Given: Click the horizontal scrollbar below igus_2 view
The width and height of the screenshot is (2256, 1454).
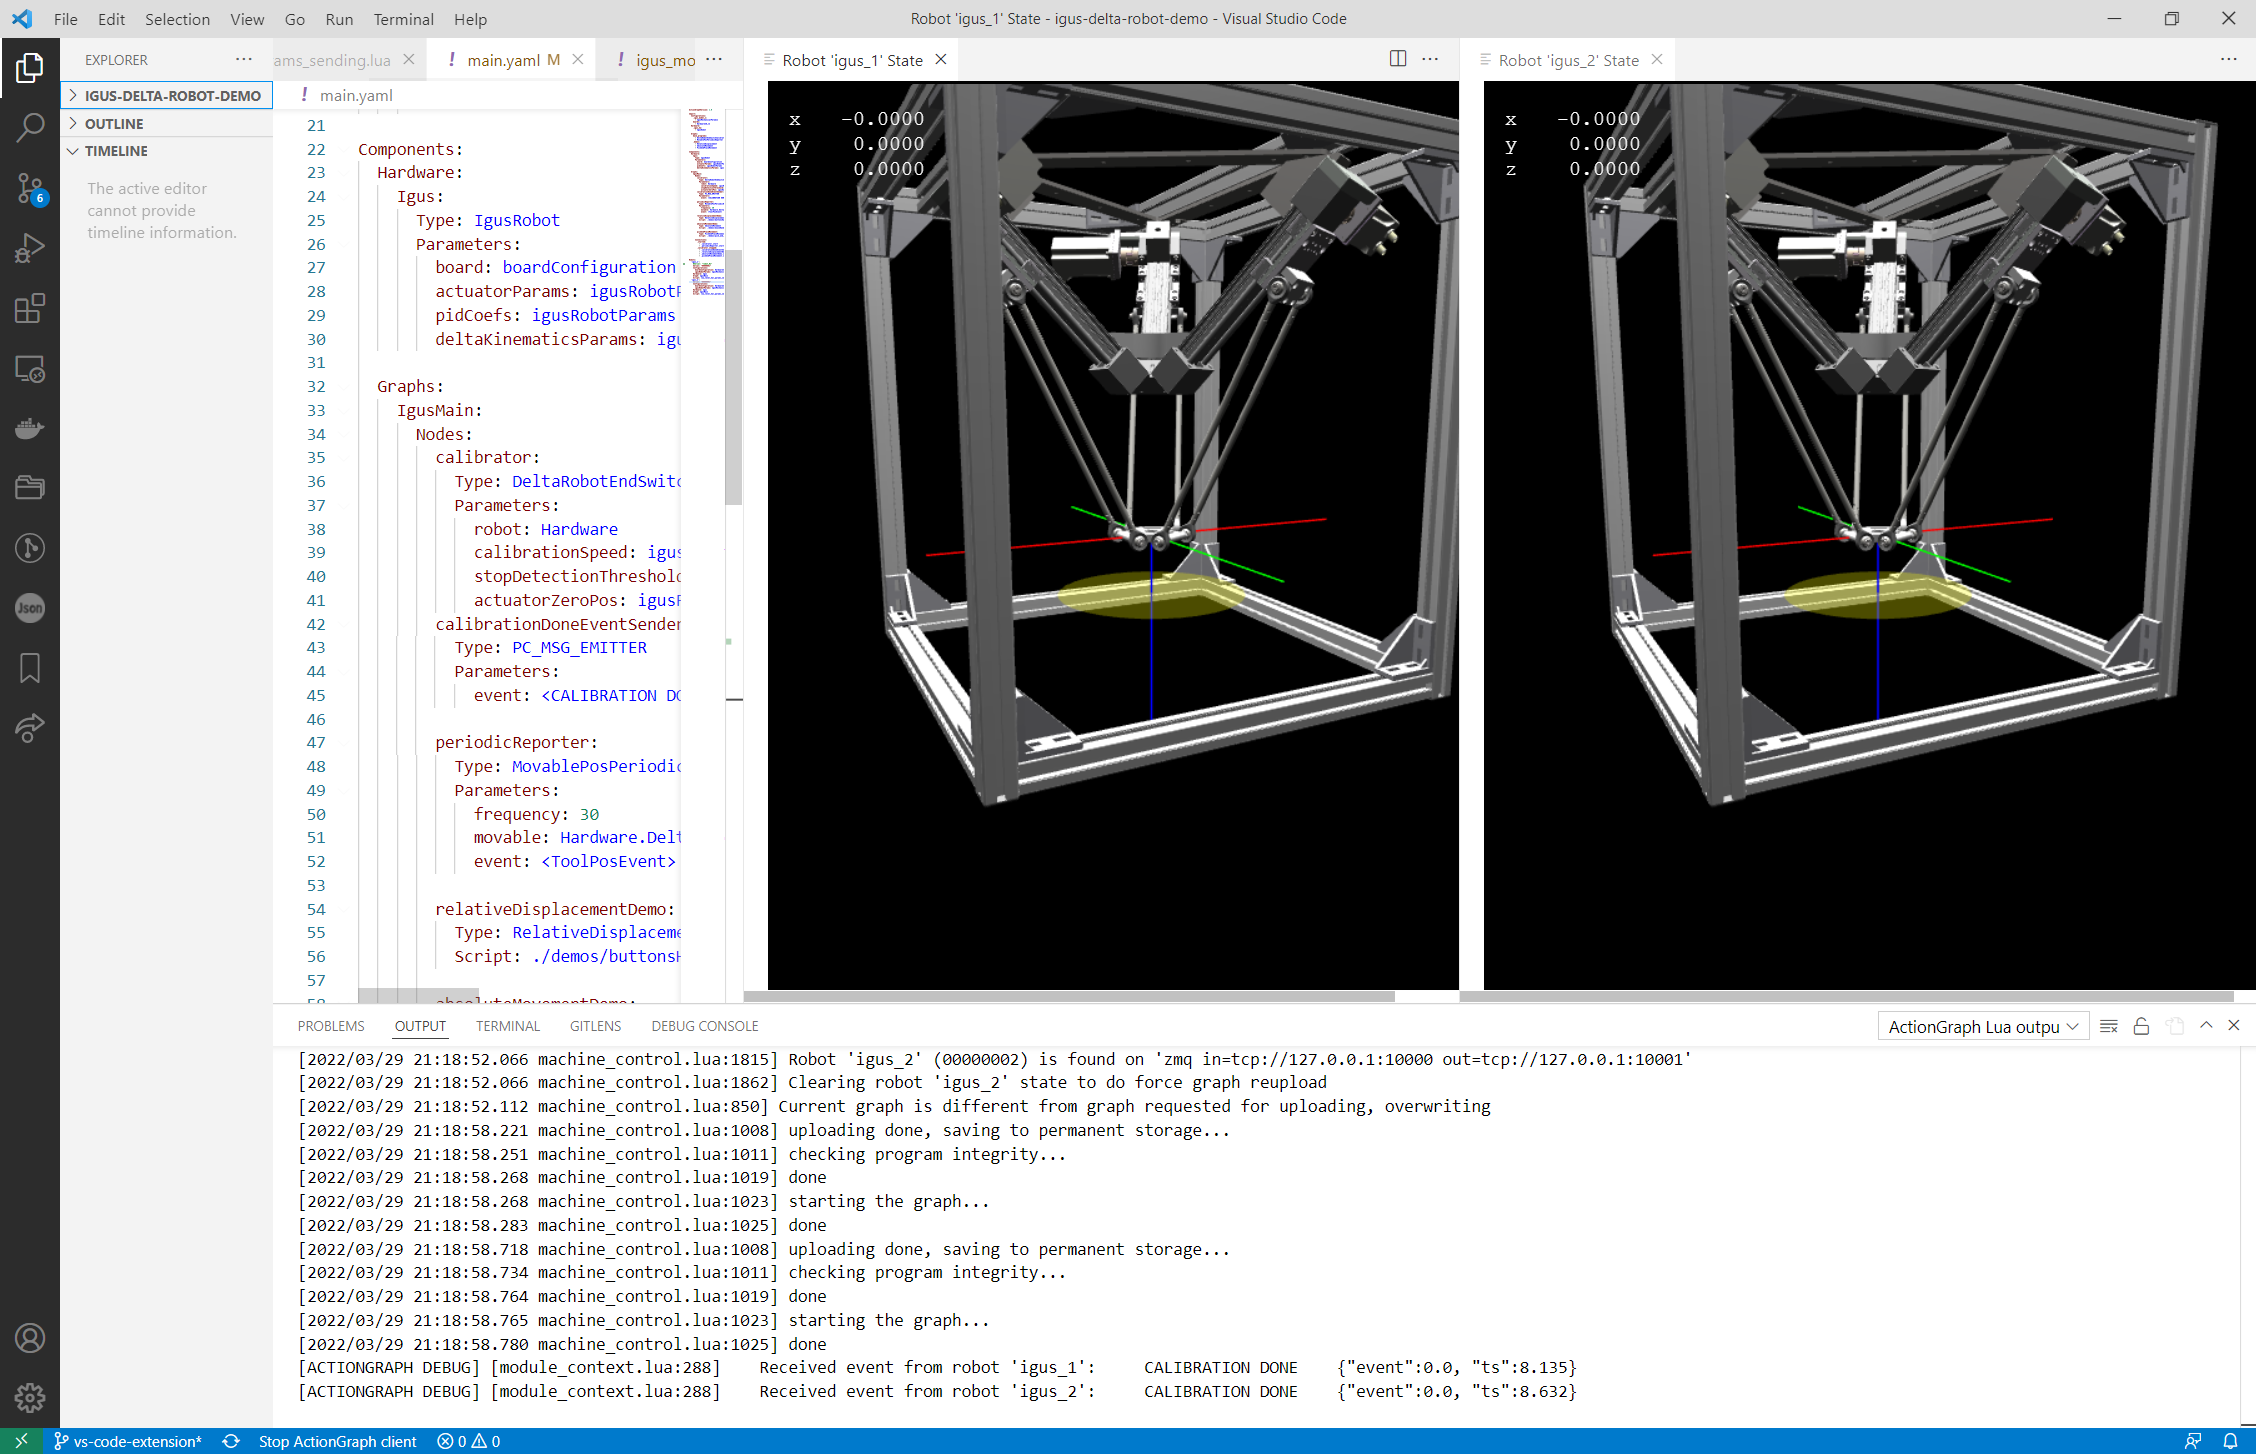Looking at the screenshot, I should pyautogui.click(x=1847, y=996).
